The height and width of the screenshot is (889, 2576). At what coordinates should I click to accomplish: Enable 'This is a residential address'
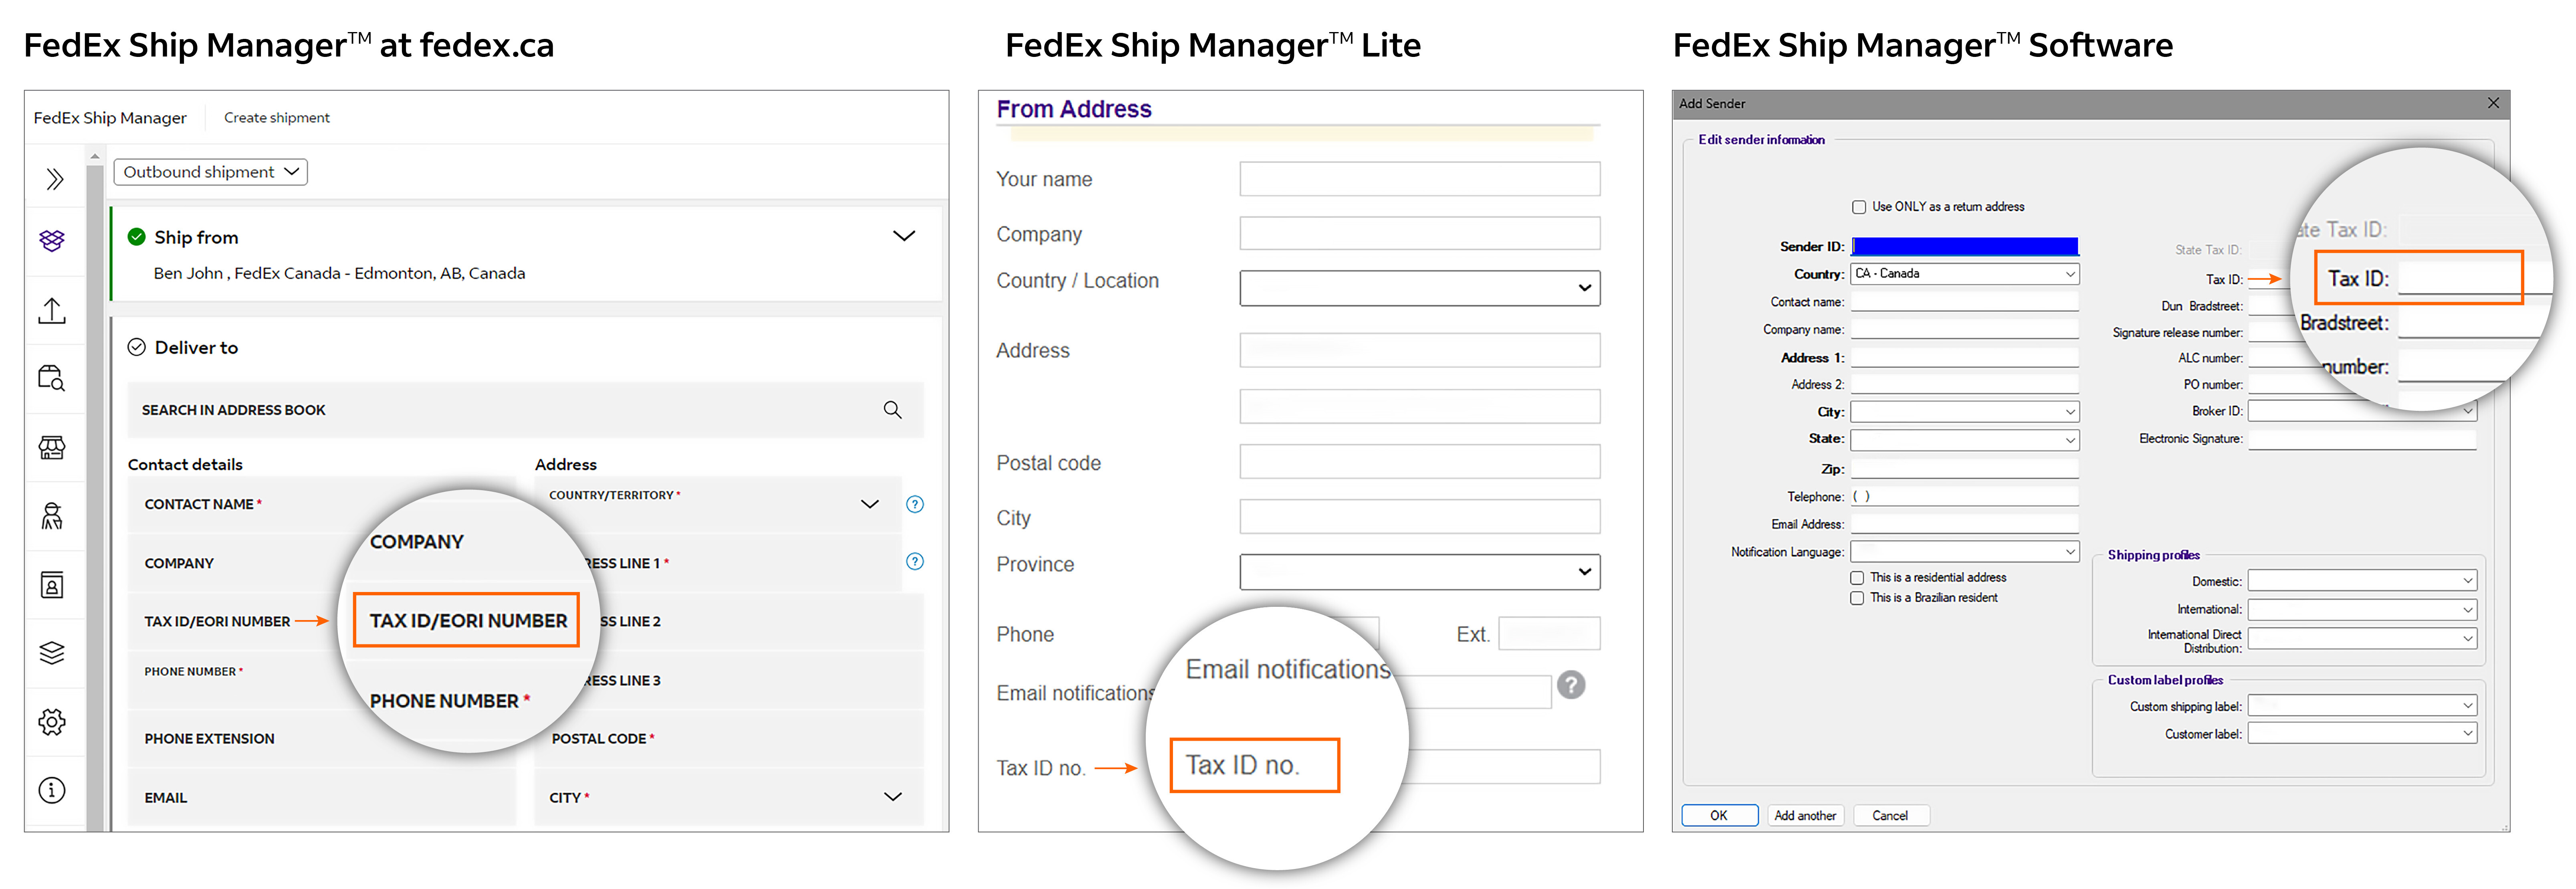coord(1857,577)
